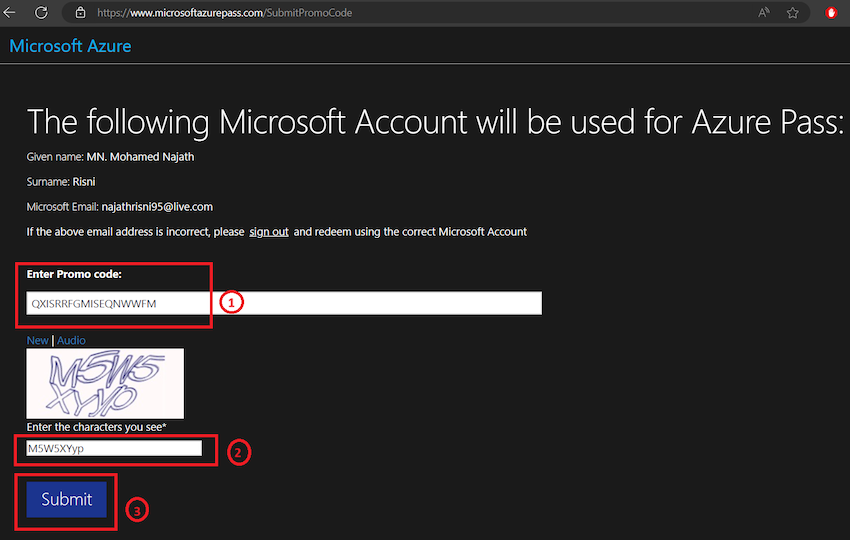This screenshot has width=850, height=540.
Task: Click the Azure Pass account heading
Action: coord(435,123)
